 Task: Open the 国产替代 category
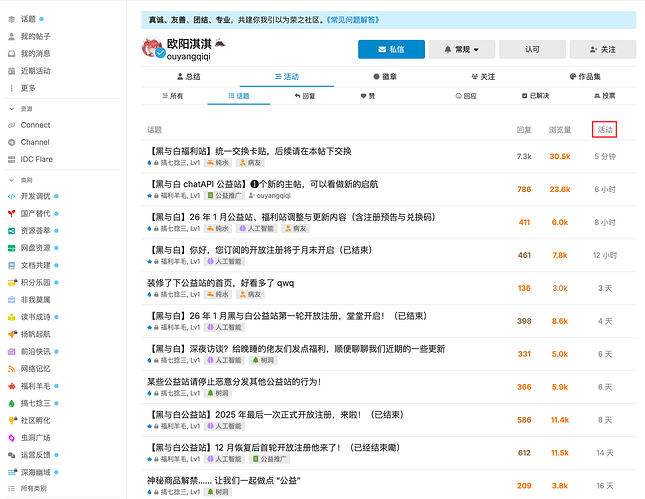coord(35,214)
